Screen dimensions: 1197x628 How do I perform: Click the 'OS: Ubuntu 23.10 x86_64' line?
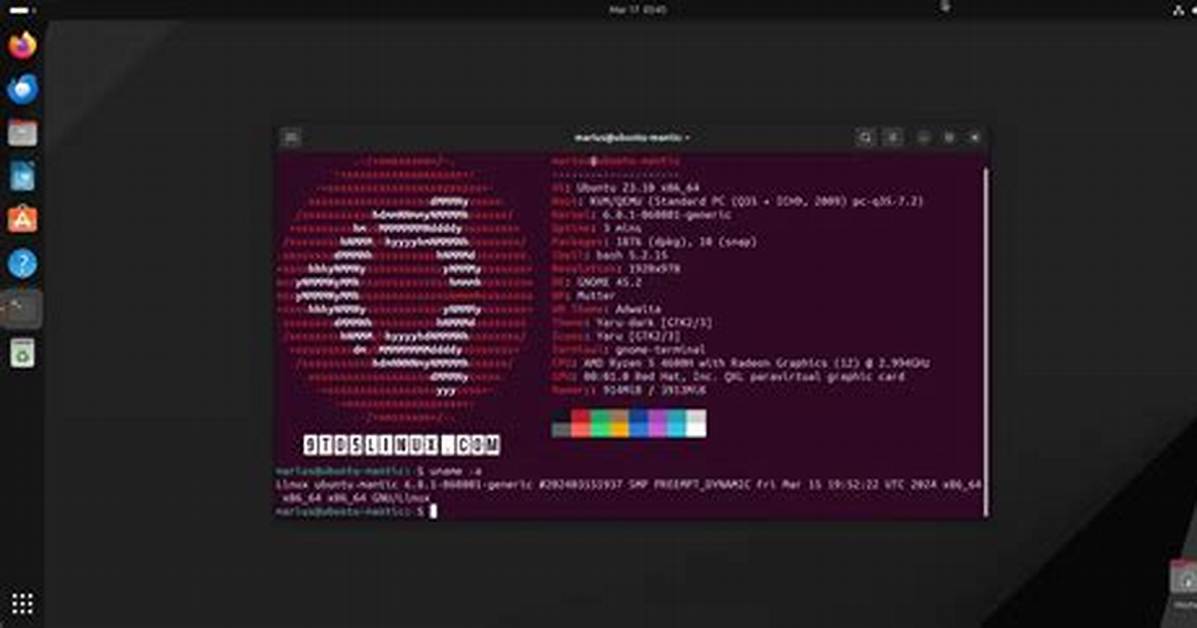(x=625, y=188)
